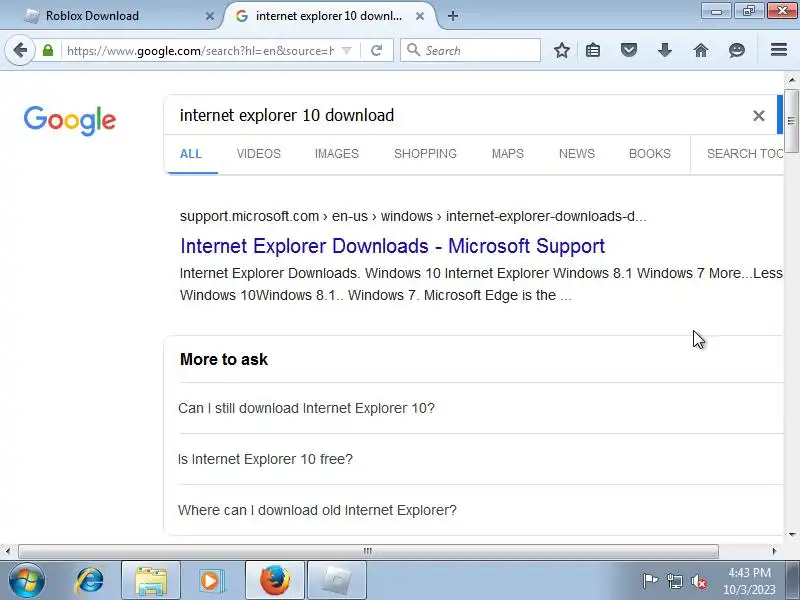Open Internet Explorer Downloads - Microsoft Support link

392,246
